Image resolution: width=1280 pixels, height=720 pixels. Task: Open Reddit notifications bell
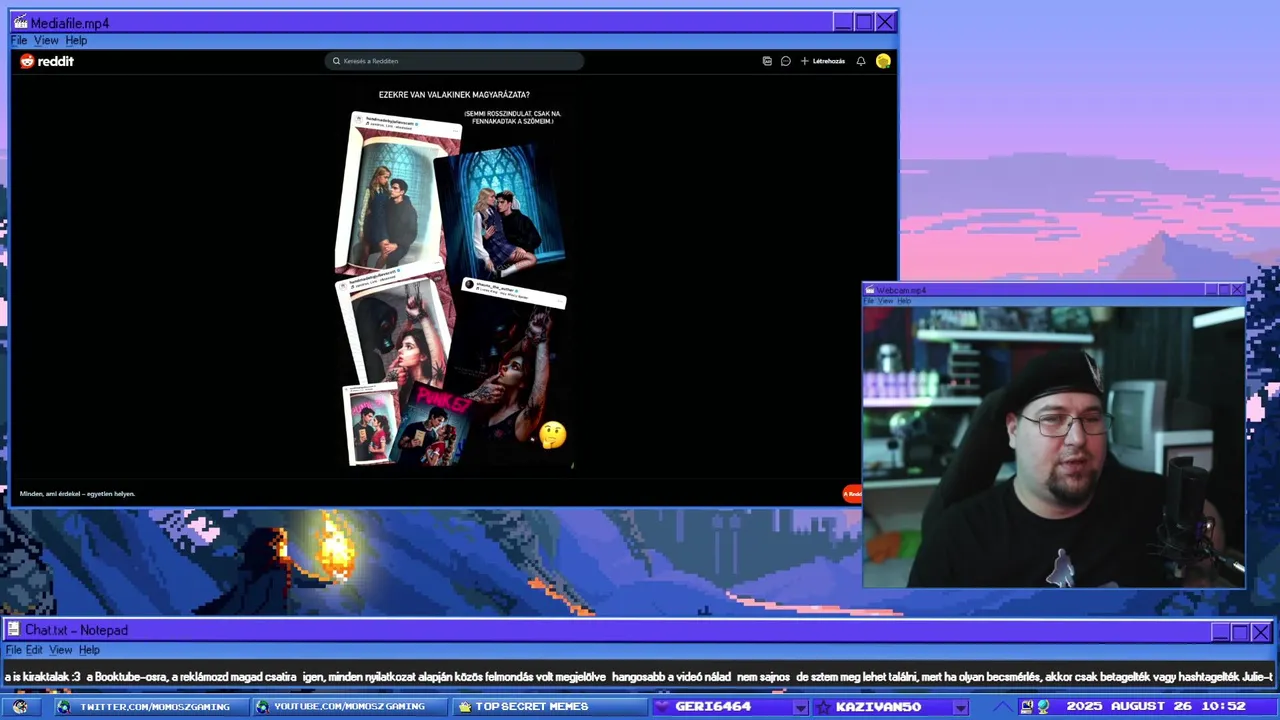(860, 61)
